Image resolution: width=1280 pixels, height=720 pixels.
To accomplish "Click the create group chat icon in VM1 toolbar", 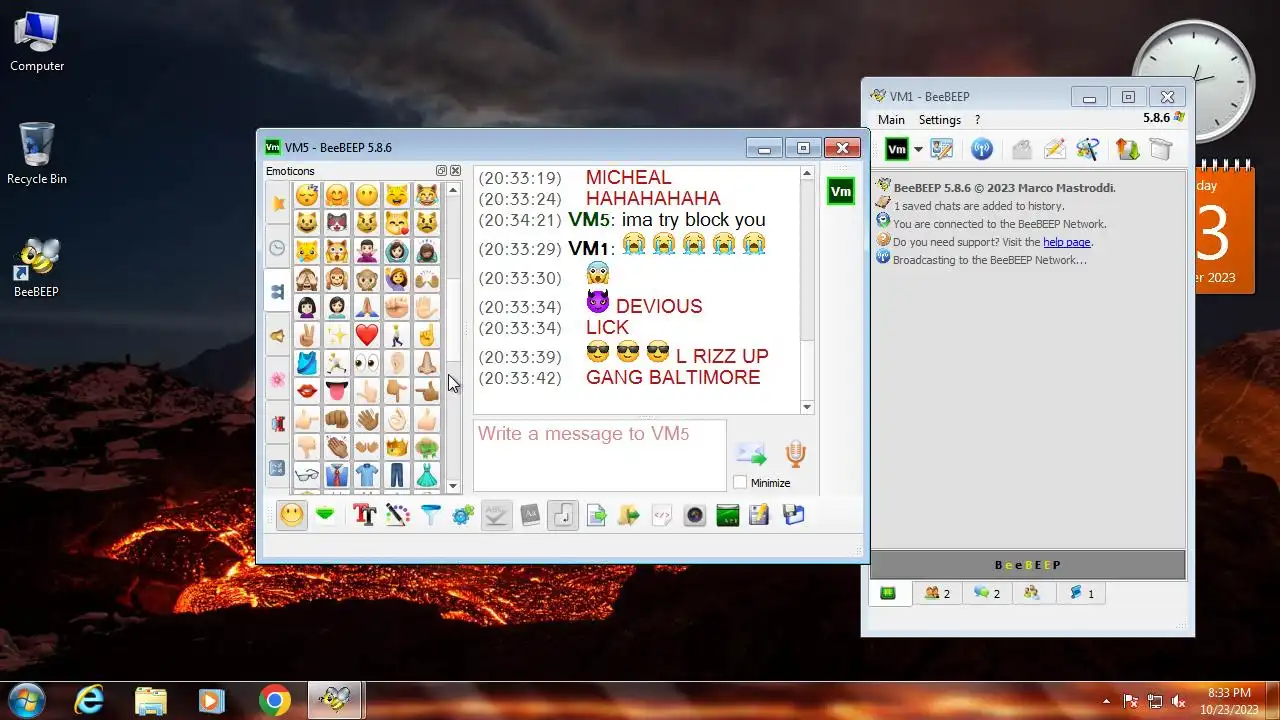I will point(1088,150).
